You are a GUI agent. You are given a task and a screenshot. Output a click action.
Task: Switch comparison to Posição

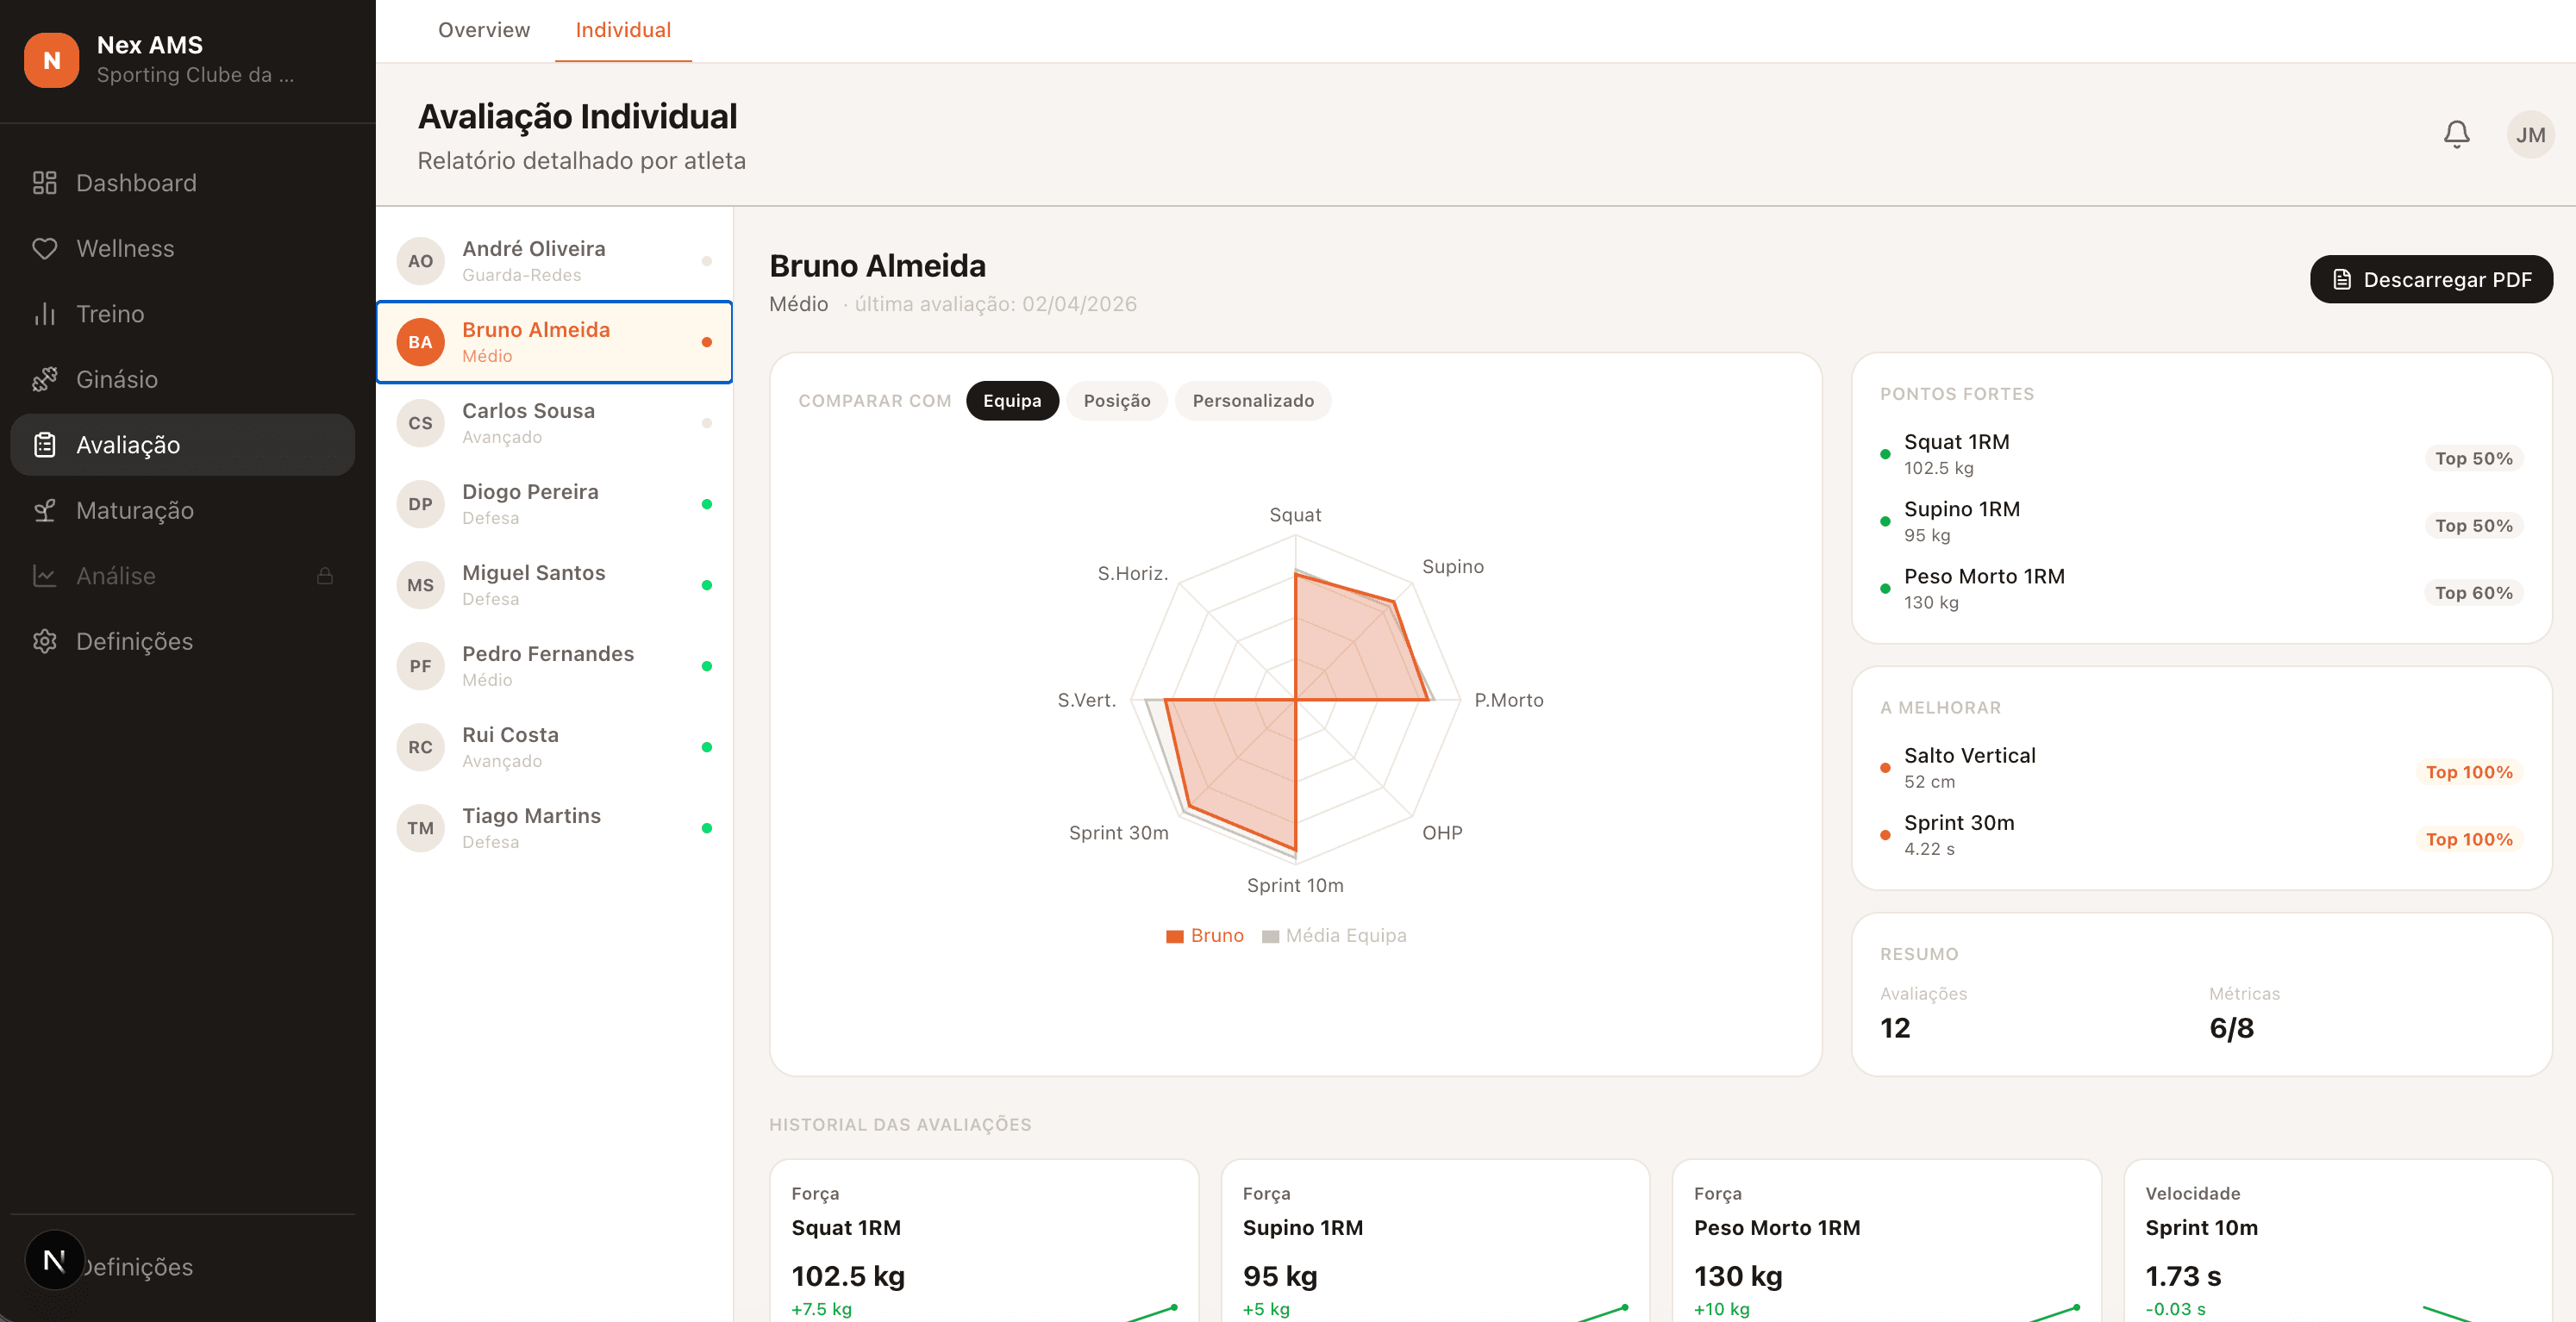click(x=1116, y=401)
